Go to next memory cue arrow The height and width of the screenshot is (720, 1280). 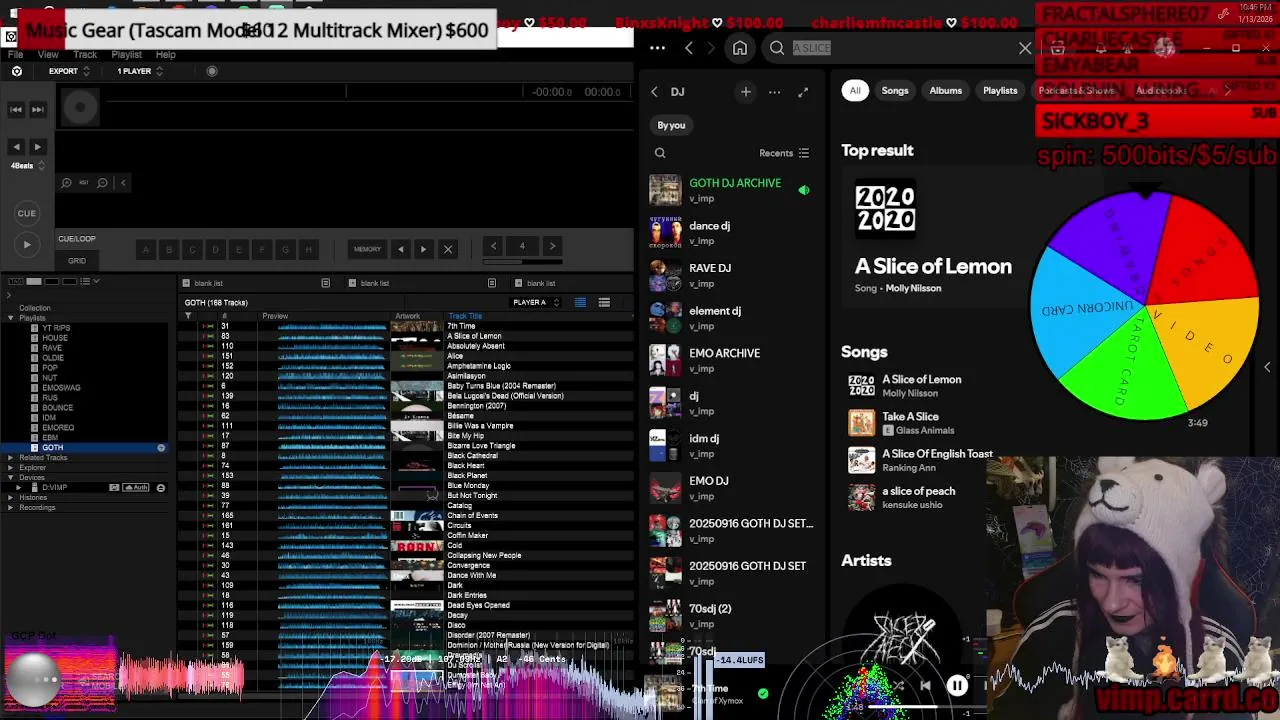pyautogui.click(x=423, y=249)
